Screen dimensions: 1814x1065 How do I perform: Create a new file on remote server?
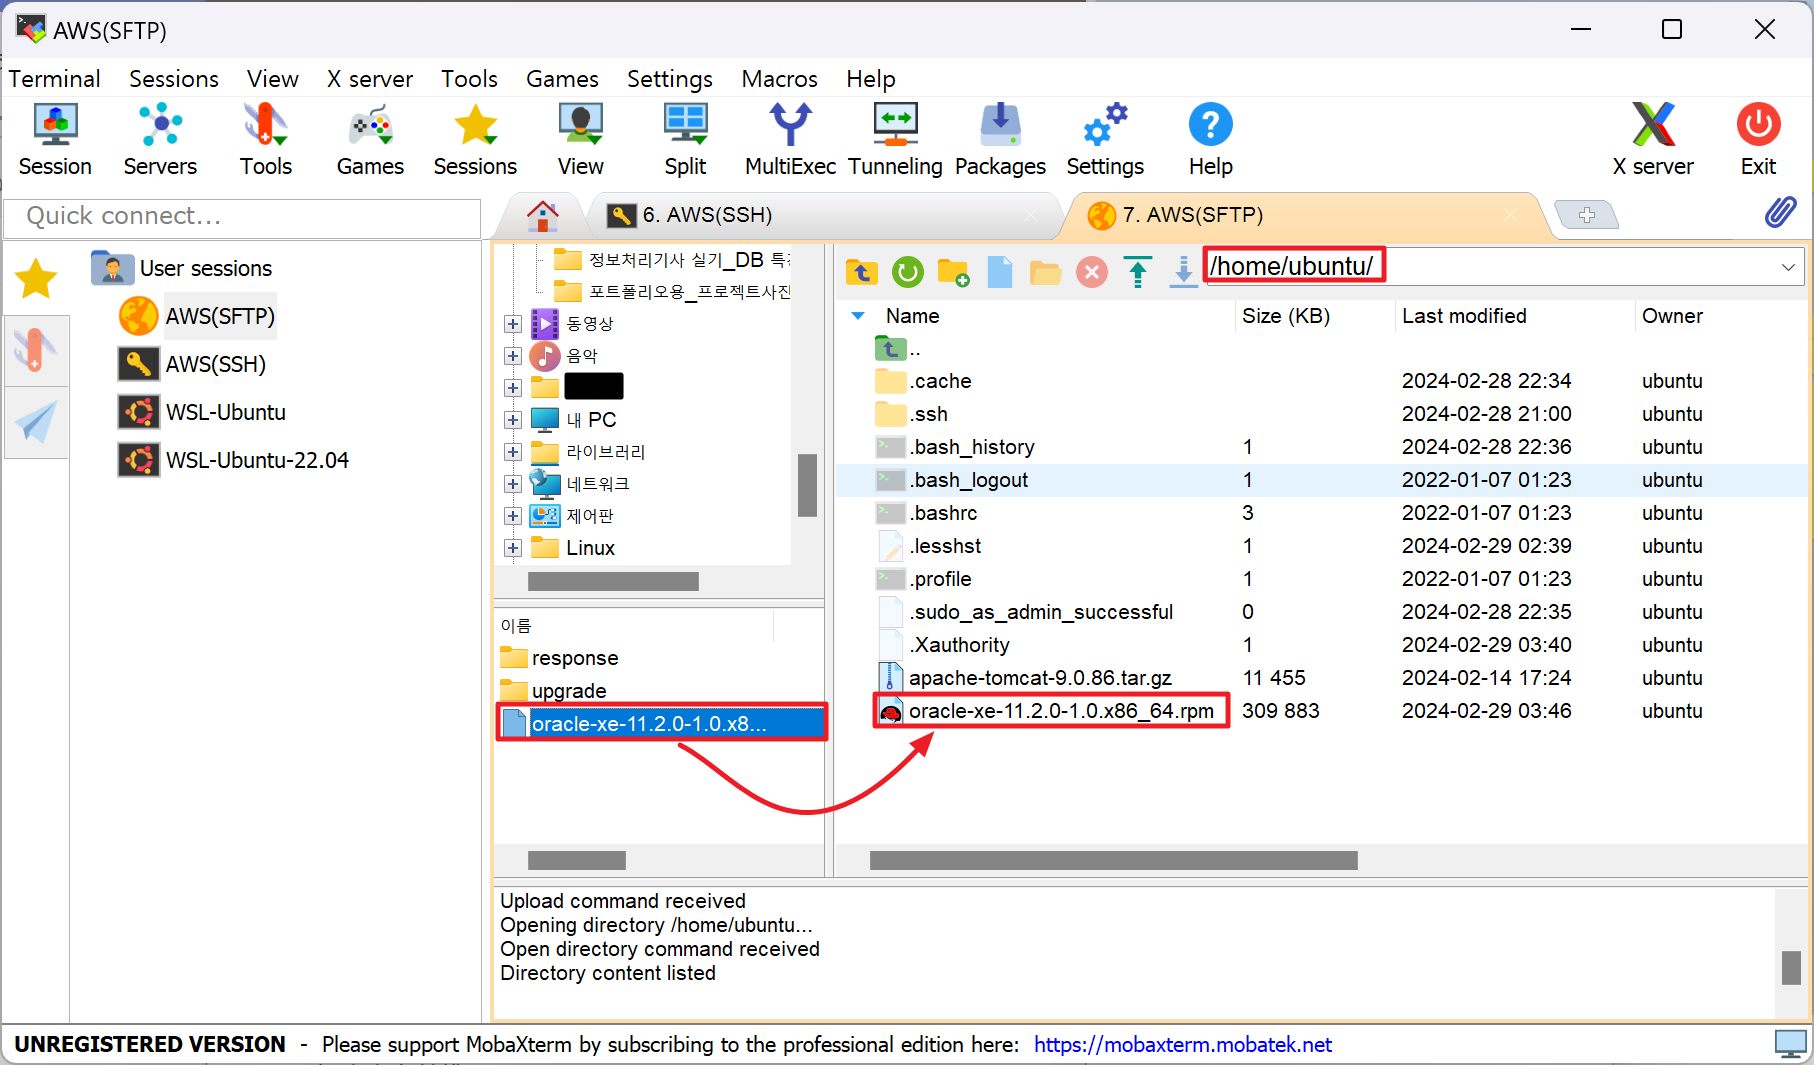pos(999,271)
